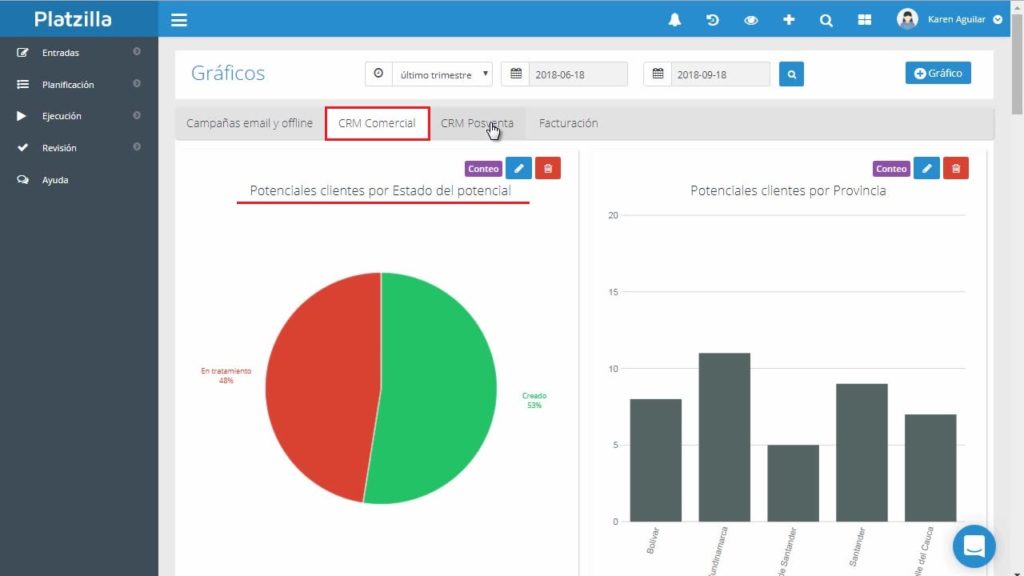The image size is (1024, 576).
Task: Click the Potenciales clientes por Estado title
Action: 380,191
